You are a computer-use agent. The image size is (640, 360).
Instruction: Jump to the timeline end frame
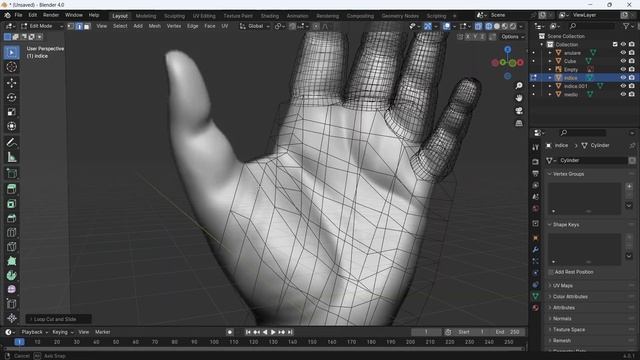point(290,332)
